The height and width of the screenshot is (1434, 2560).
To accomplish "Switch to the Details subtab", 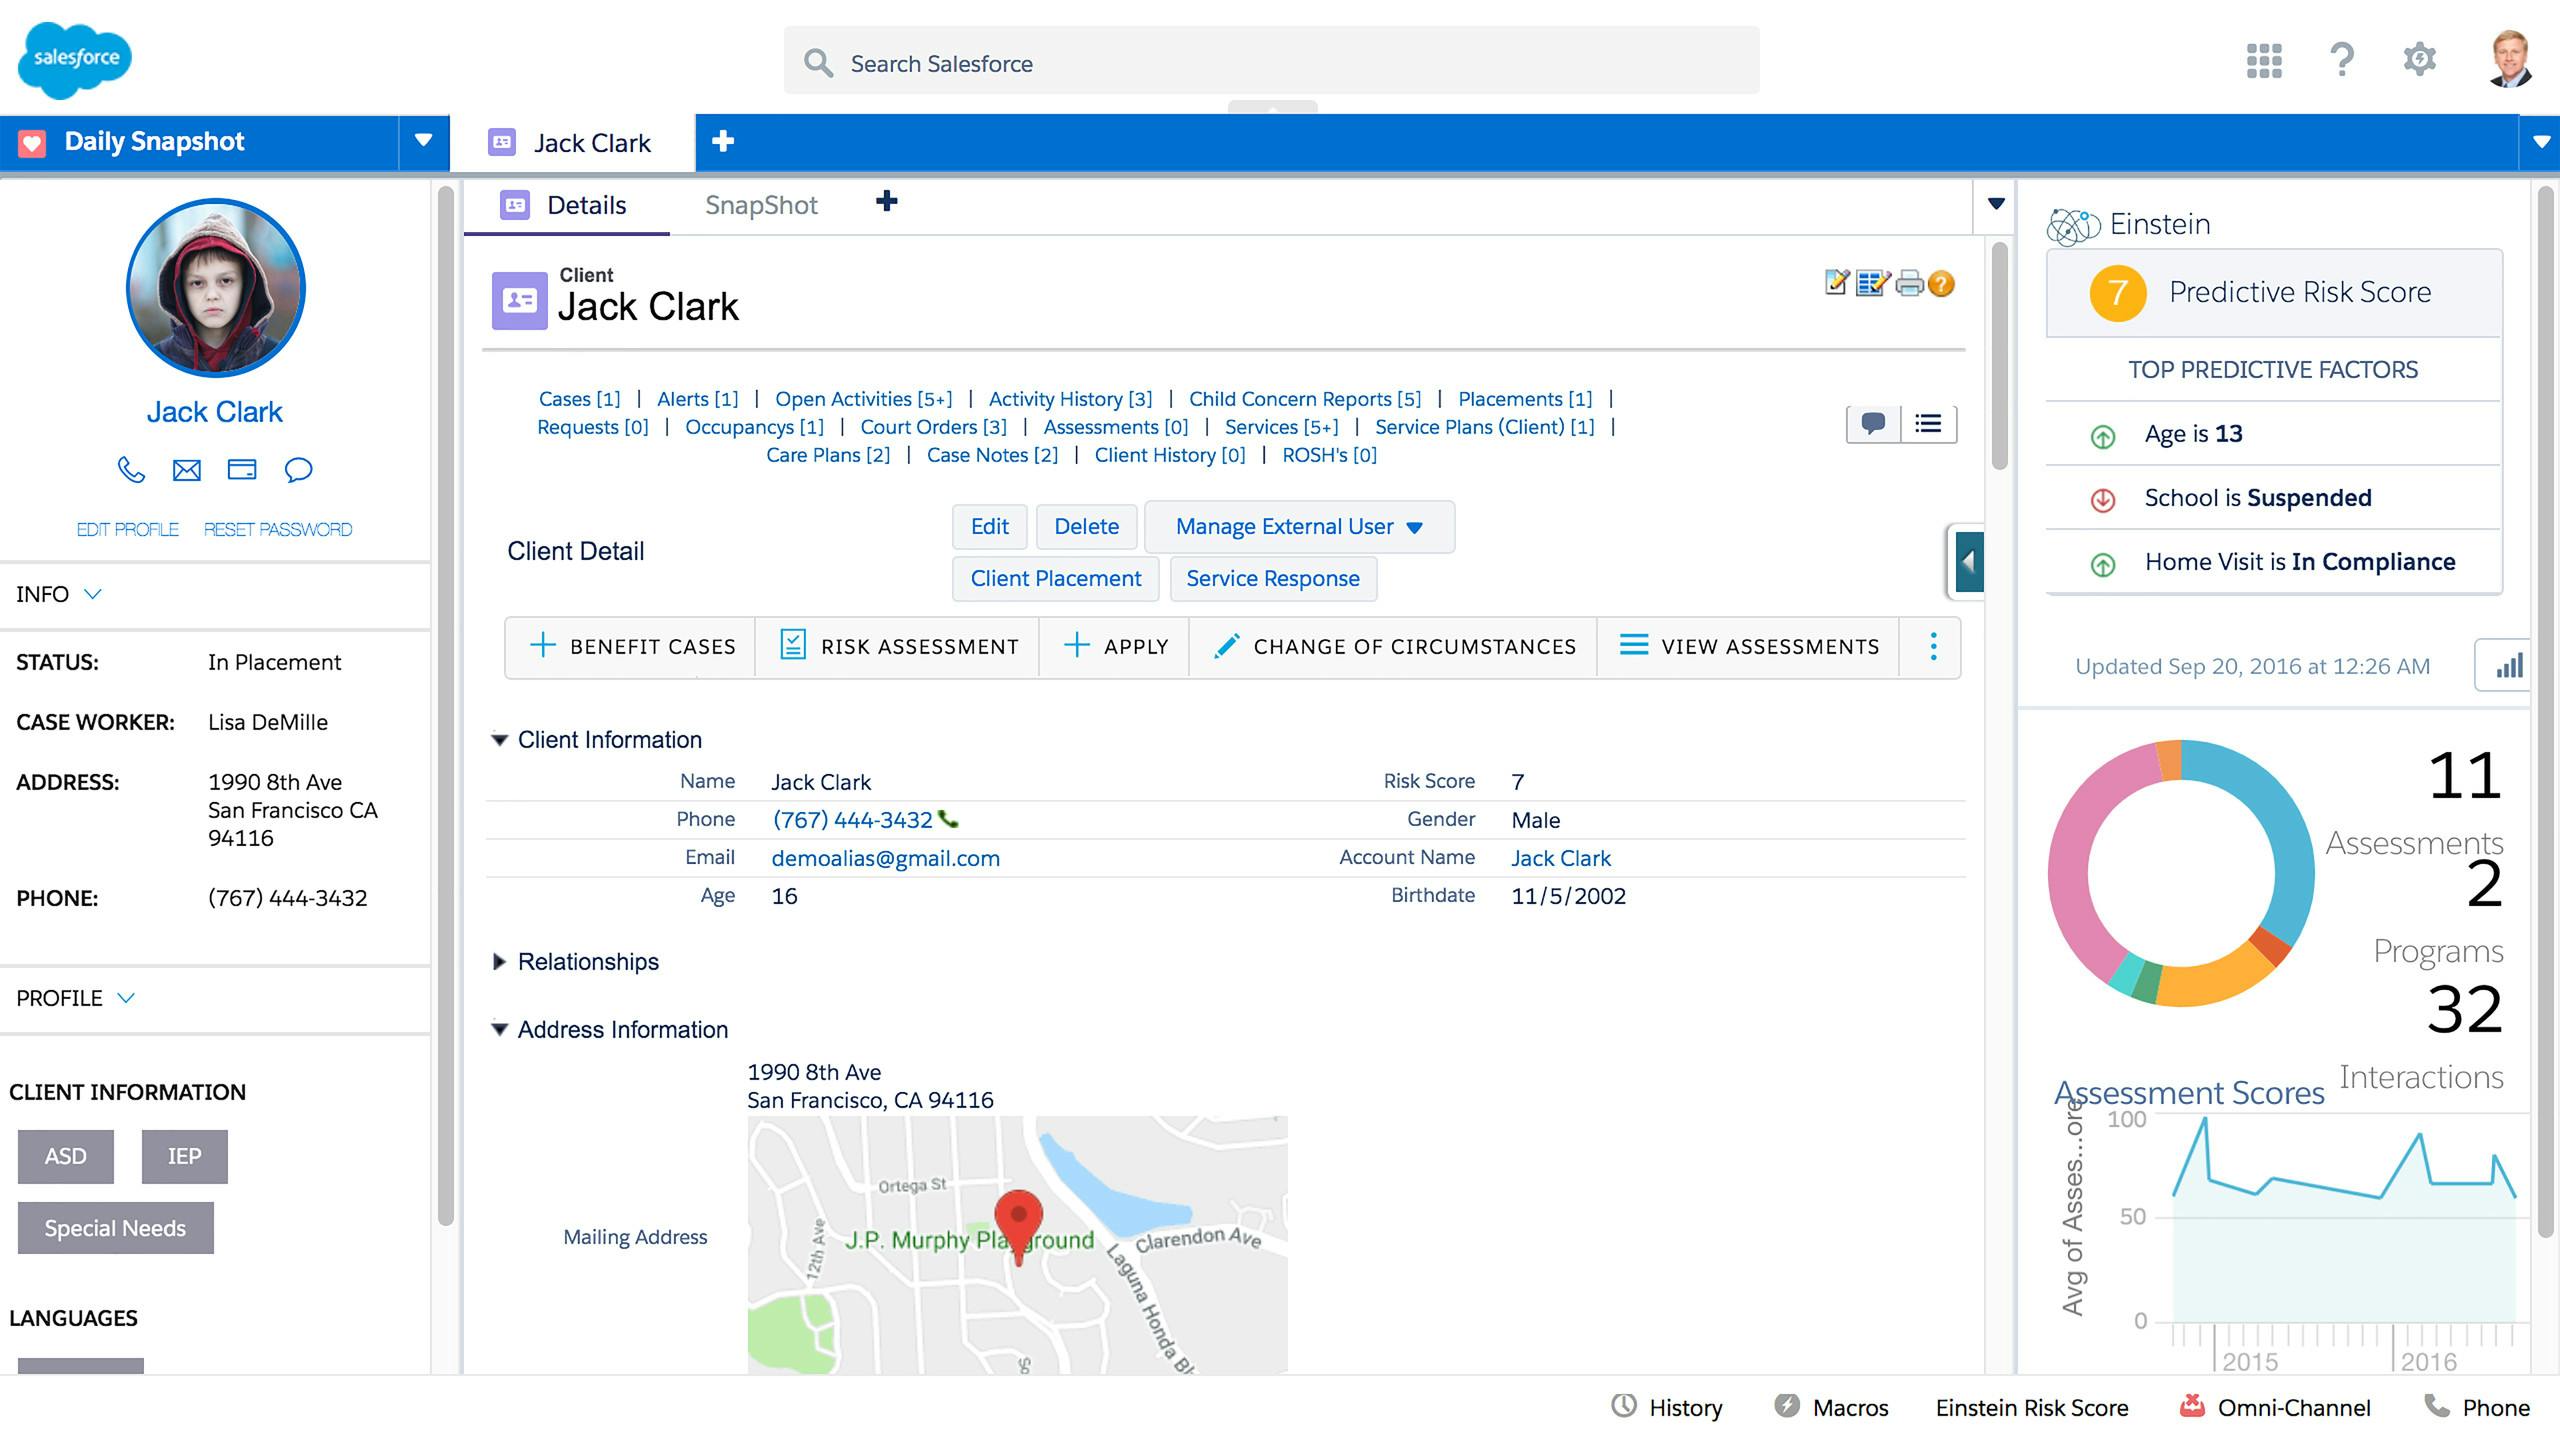I will click(566, 205).
